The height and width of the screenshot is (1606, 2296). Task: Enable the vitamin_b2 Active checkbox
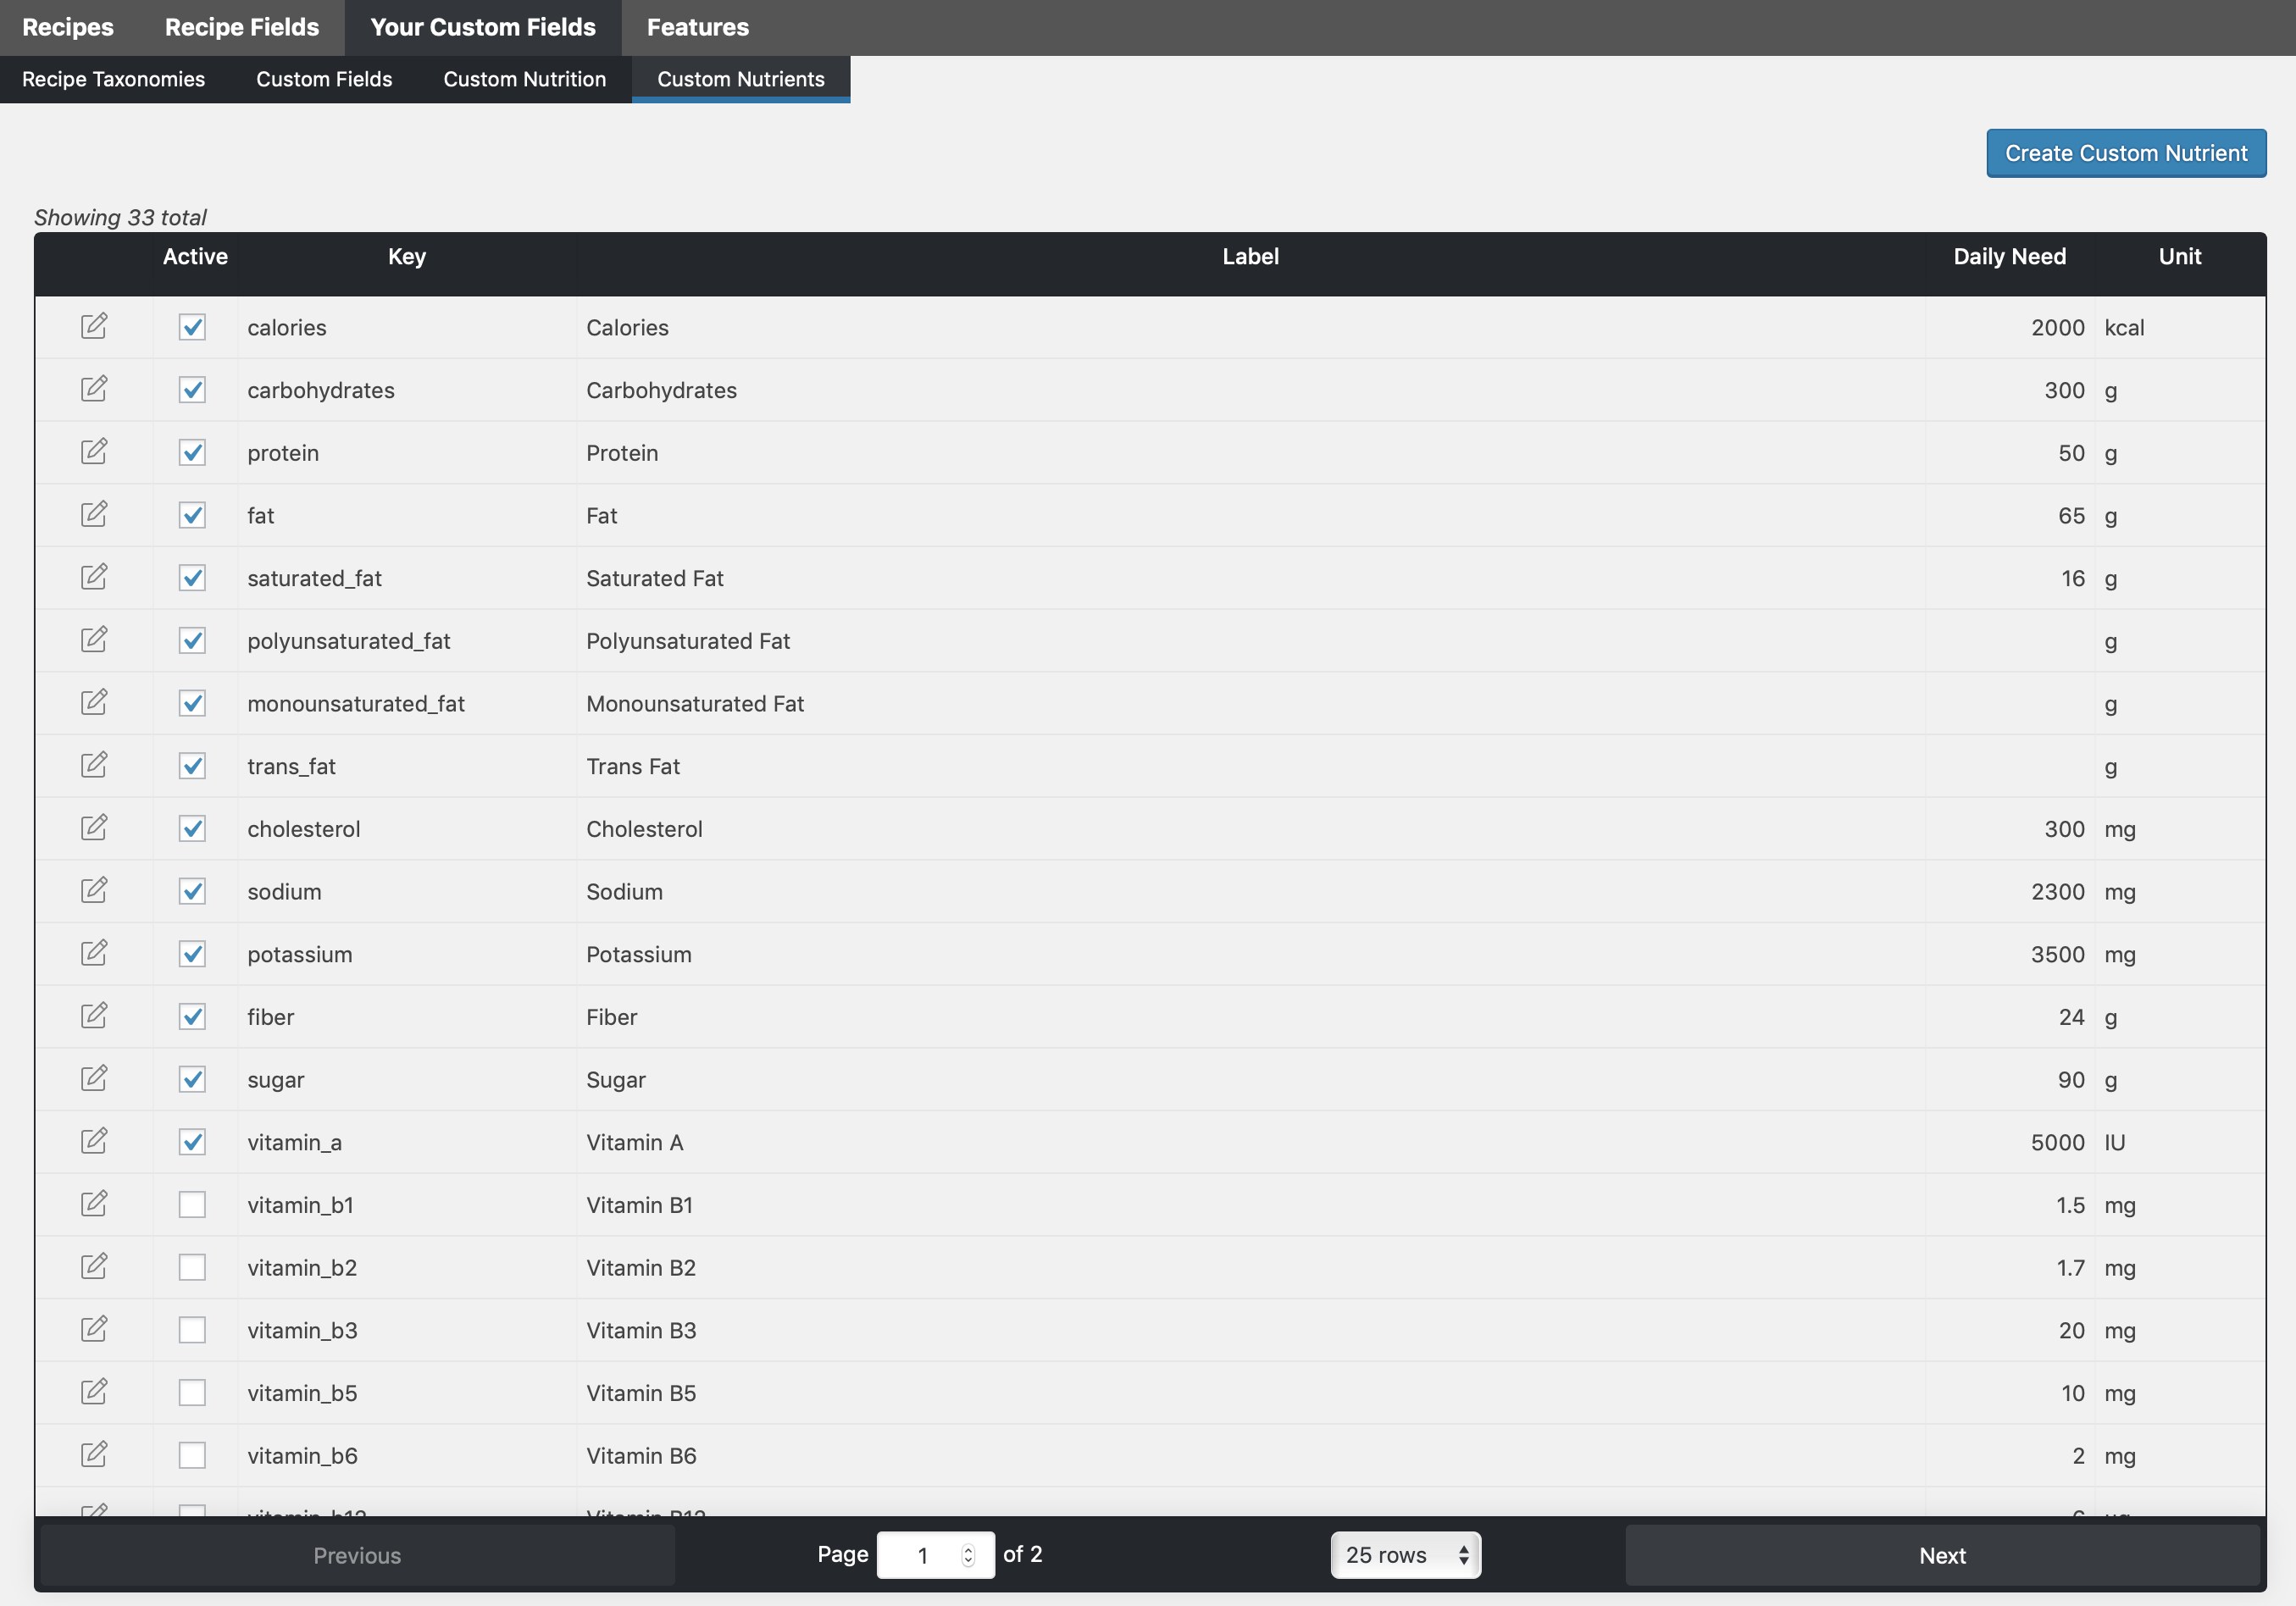[192, 1267]
